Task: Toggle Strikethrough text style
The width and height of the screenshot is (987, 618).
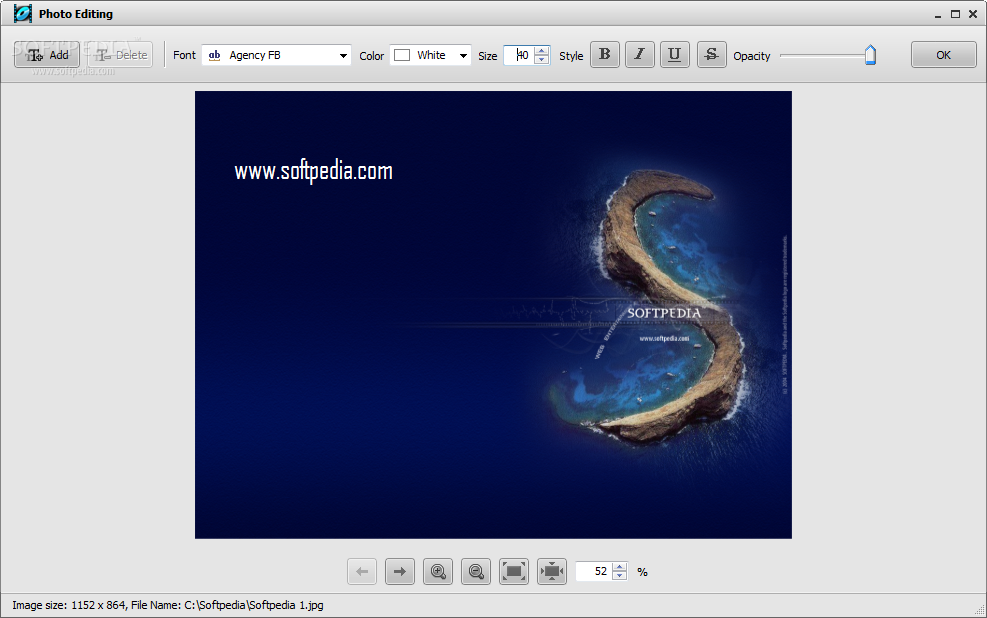Action: point(711,55)
